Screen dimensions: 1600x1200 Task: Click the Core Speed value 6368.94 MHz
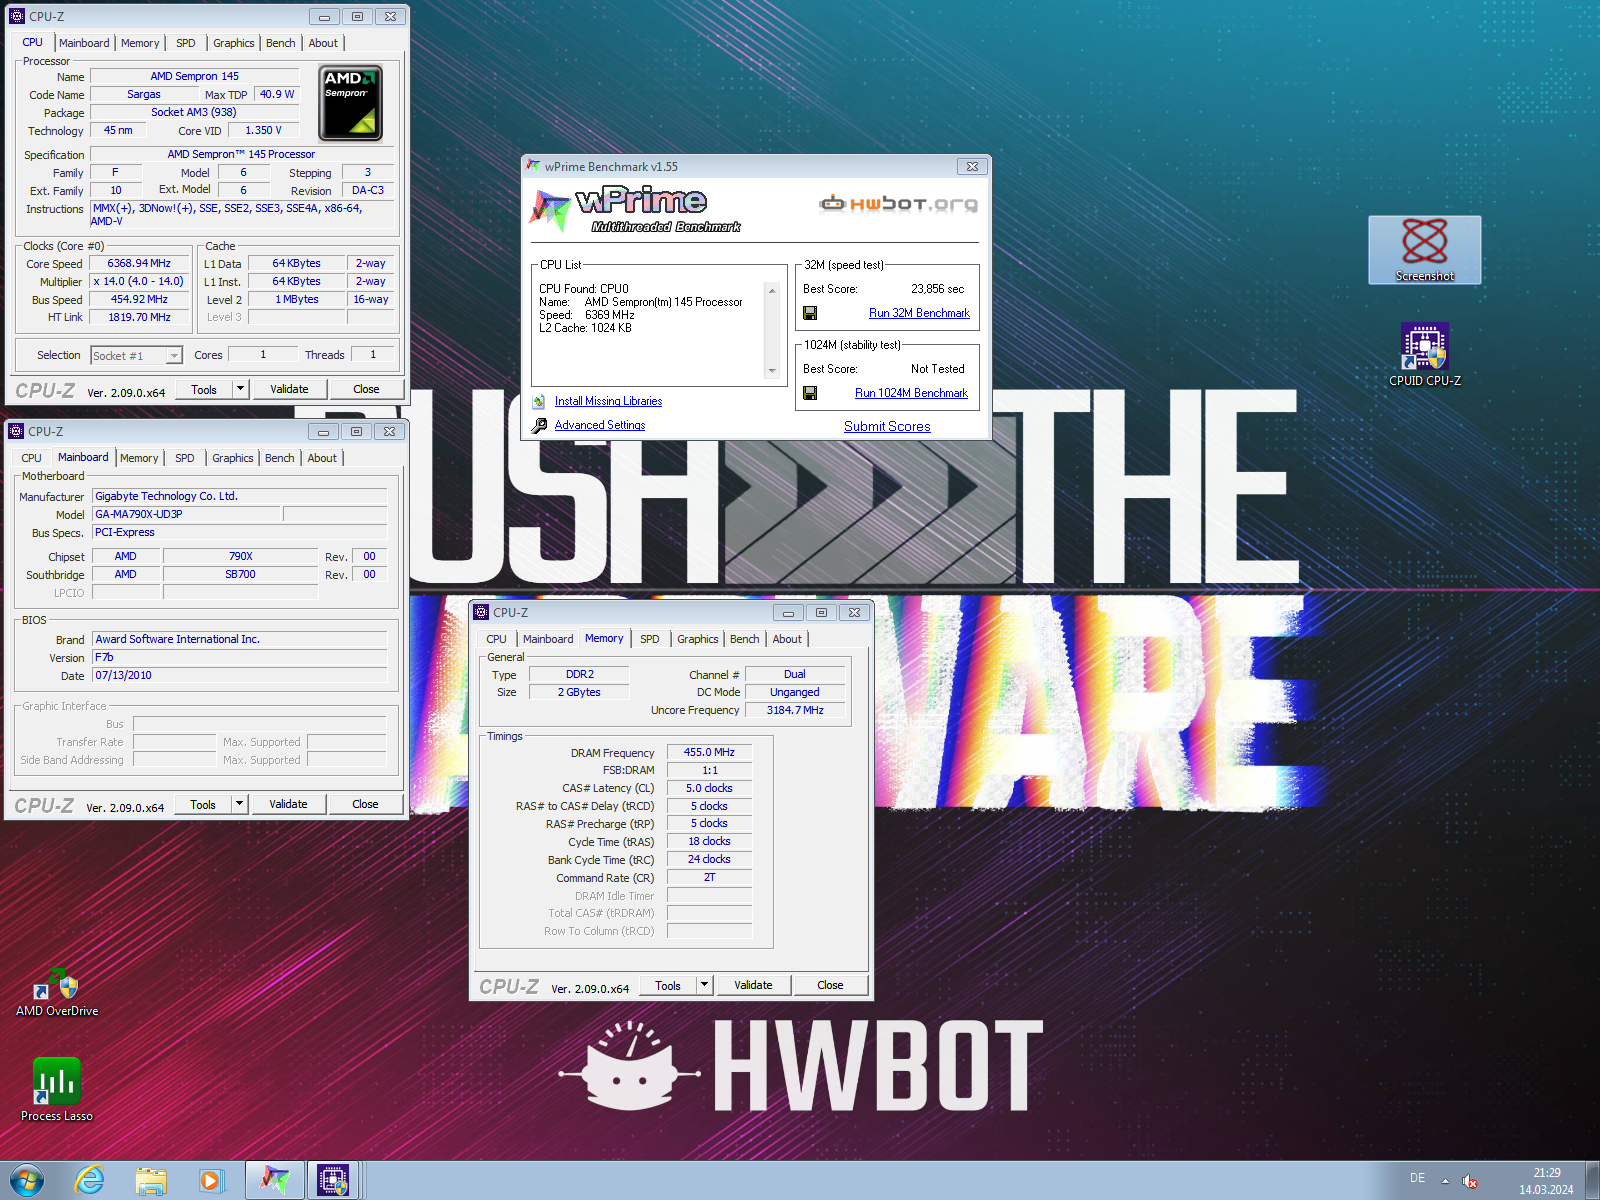pyautogui.click(x=140, y=264)
